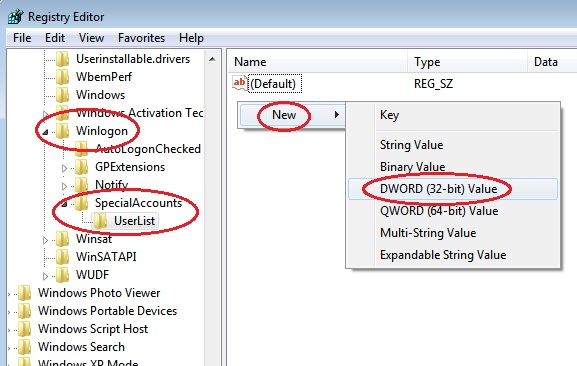
Task: Click the REG_SZ type cell
Action: [x=433, y=84]
